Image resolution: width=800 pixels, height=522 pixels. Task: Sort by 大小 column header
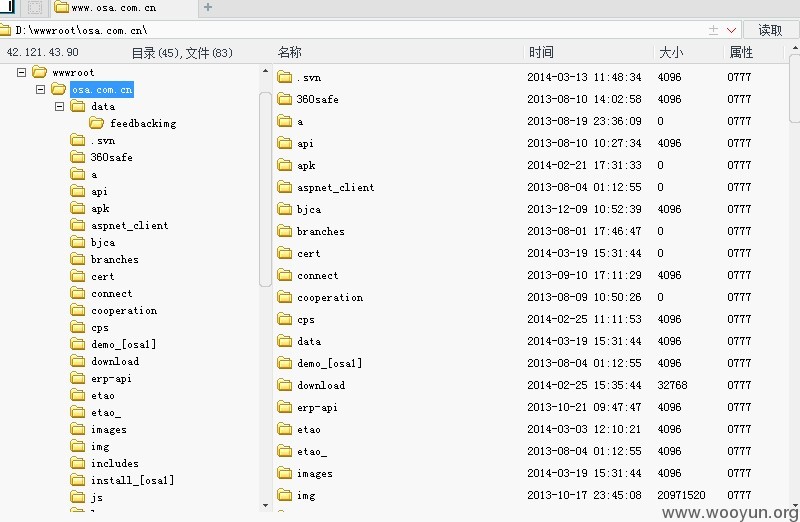(x=671, y=52)
